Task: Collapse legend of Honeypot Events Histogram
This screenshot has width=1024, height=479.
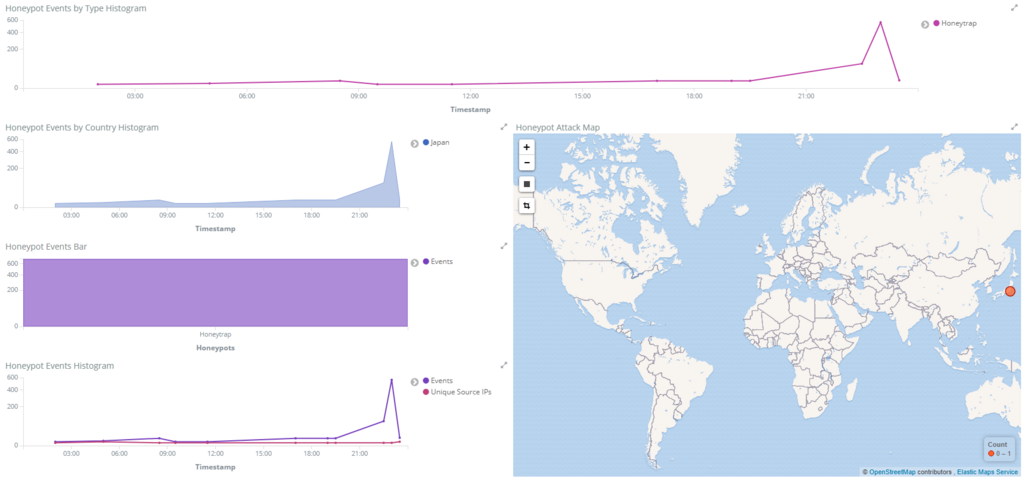Action: pos(415,382)
